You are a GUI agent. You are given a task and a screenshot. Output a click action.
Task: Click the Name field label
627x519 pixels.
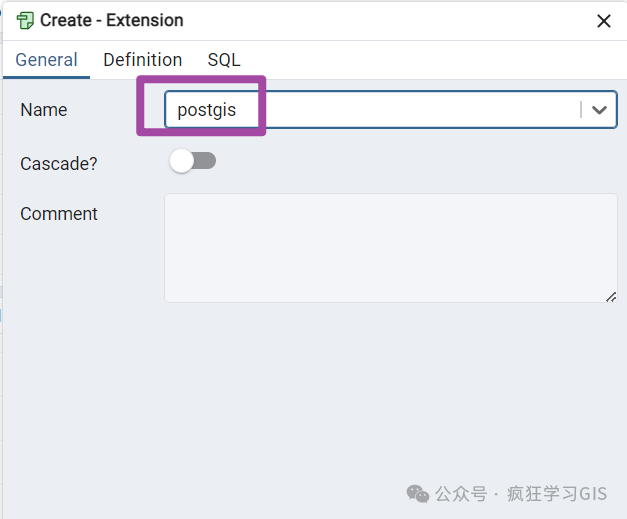click(44, 110)
